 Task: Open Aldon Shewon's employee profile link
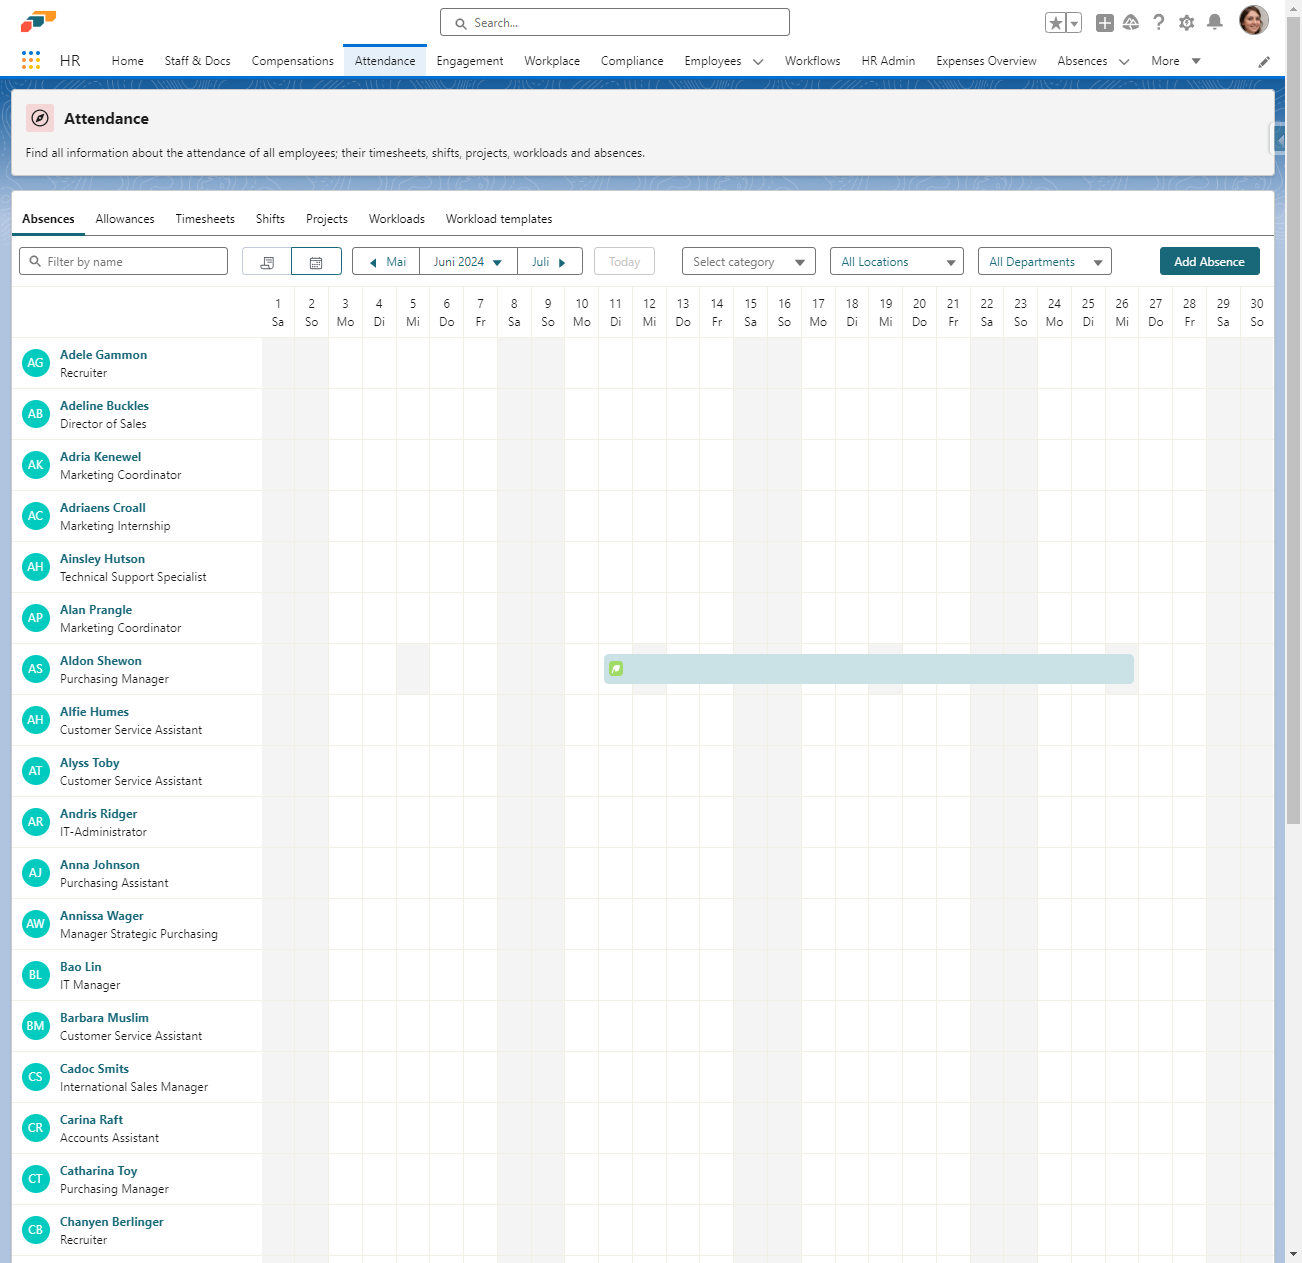click(x=101, y=661)
